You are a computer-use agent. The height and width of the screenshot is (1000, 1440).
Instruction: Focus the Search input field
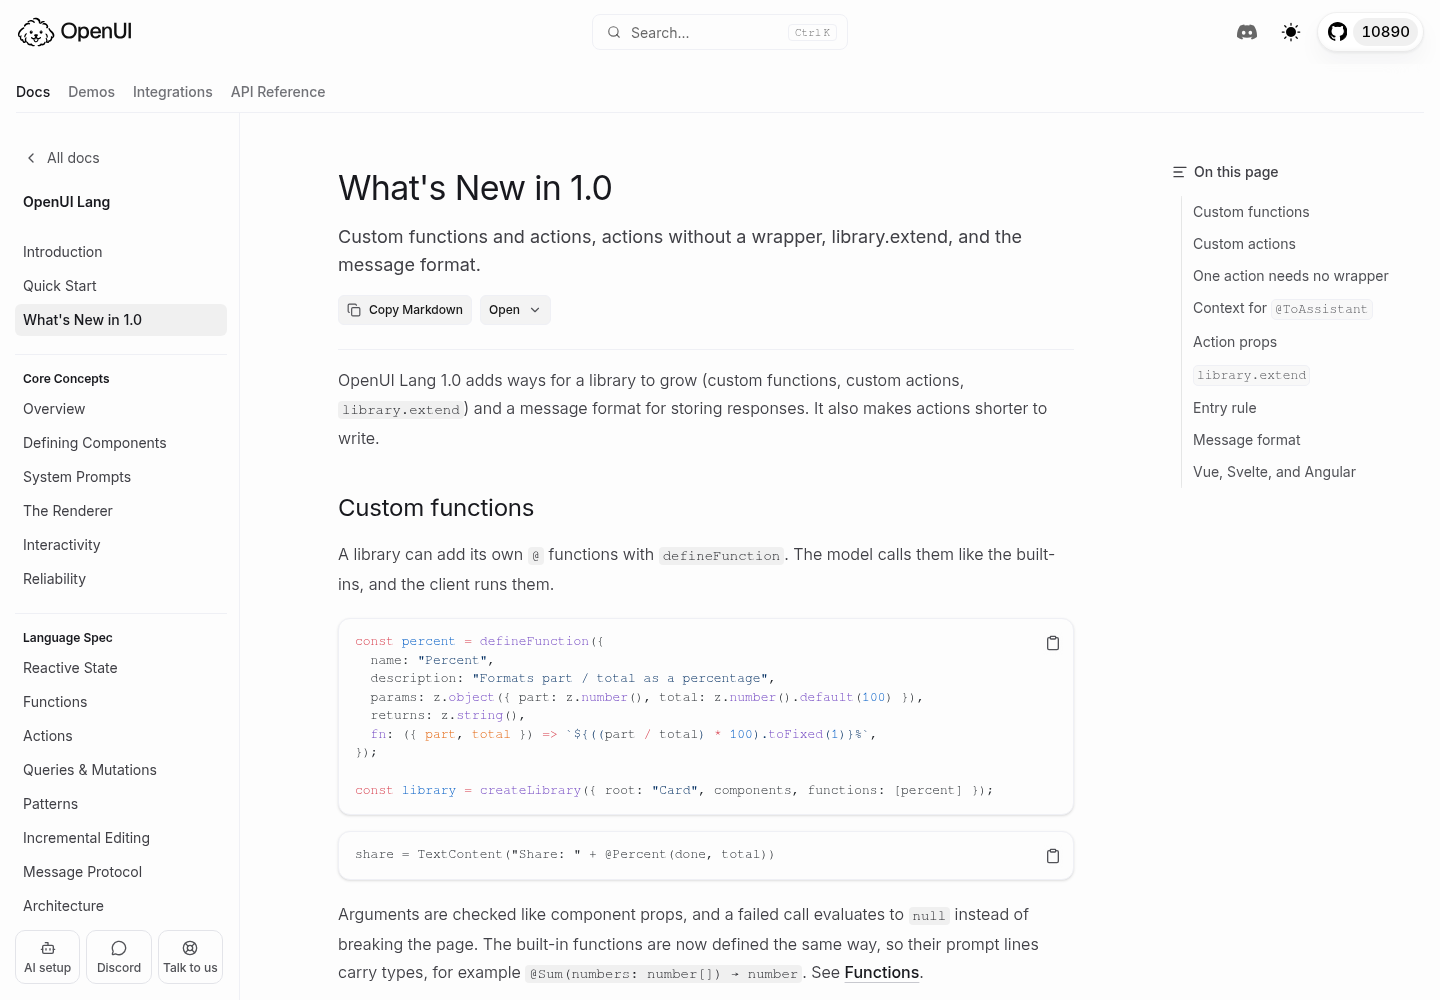click(720, 32)
